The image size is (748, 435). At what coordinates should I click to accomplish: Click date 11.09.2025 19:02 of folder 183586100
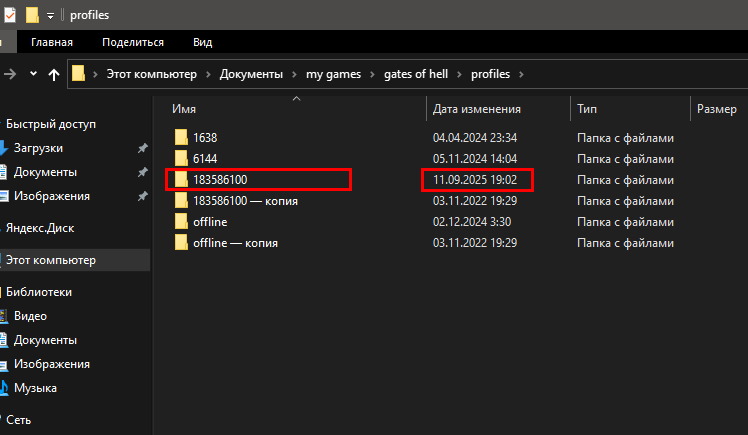coord(475,180)
